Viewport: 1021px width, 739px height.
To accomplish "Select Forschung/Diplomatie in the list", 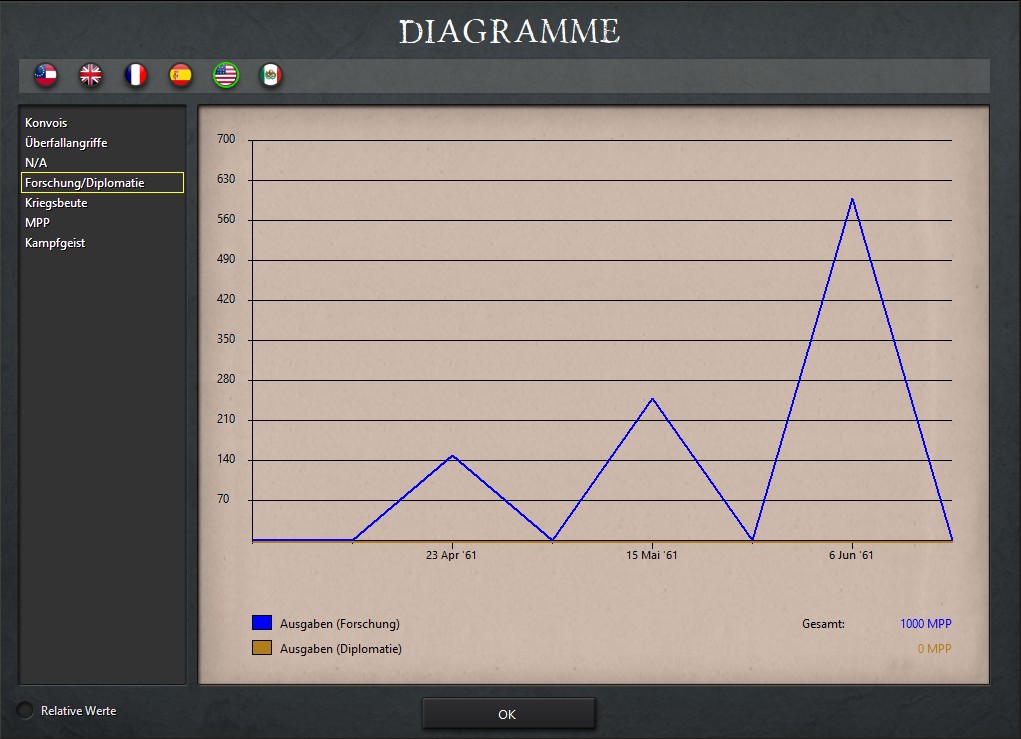I will (103, 183).
